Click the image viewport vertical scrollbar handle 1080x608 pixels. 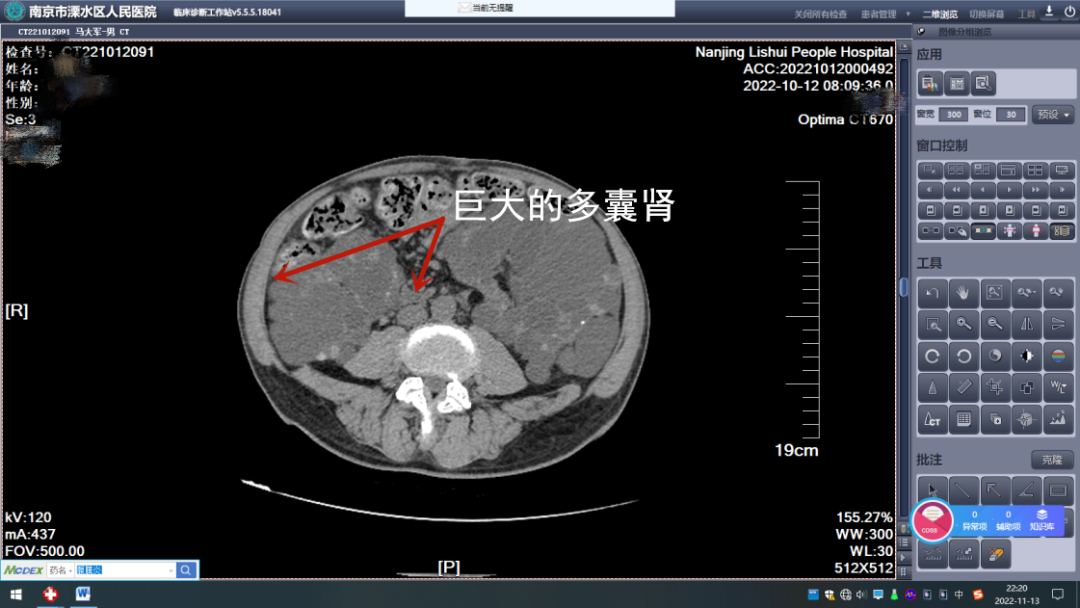(904, 286)
